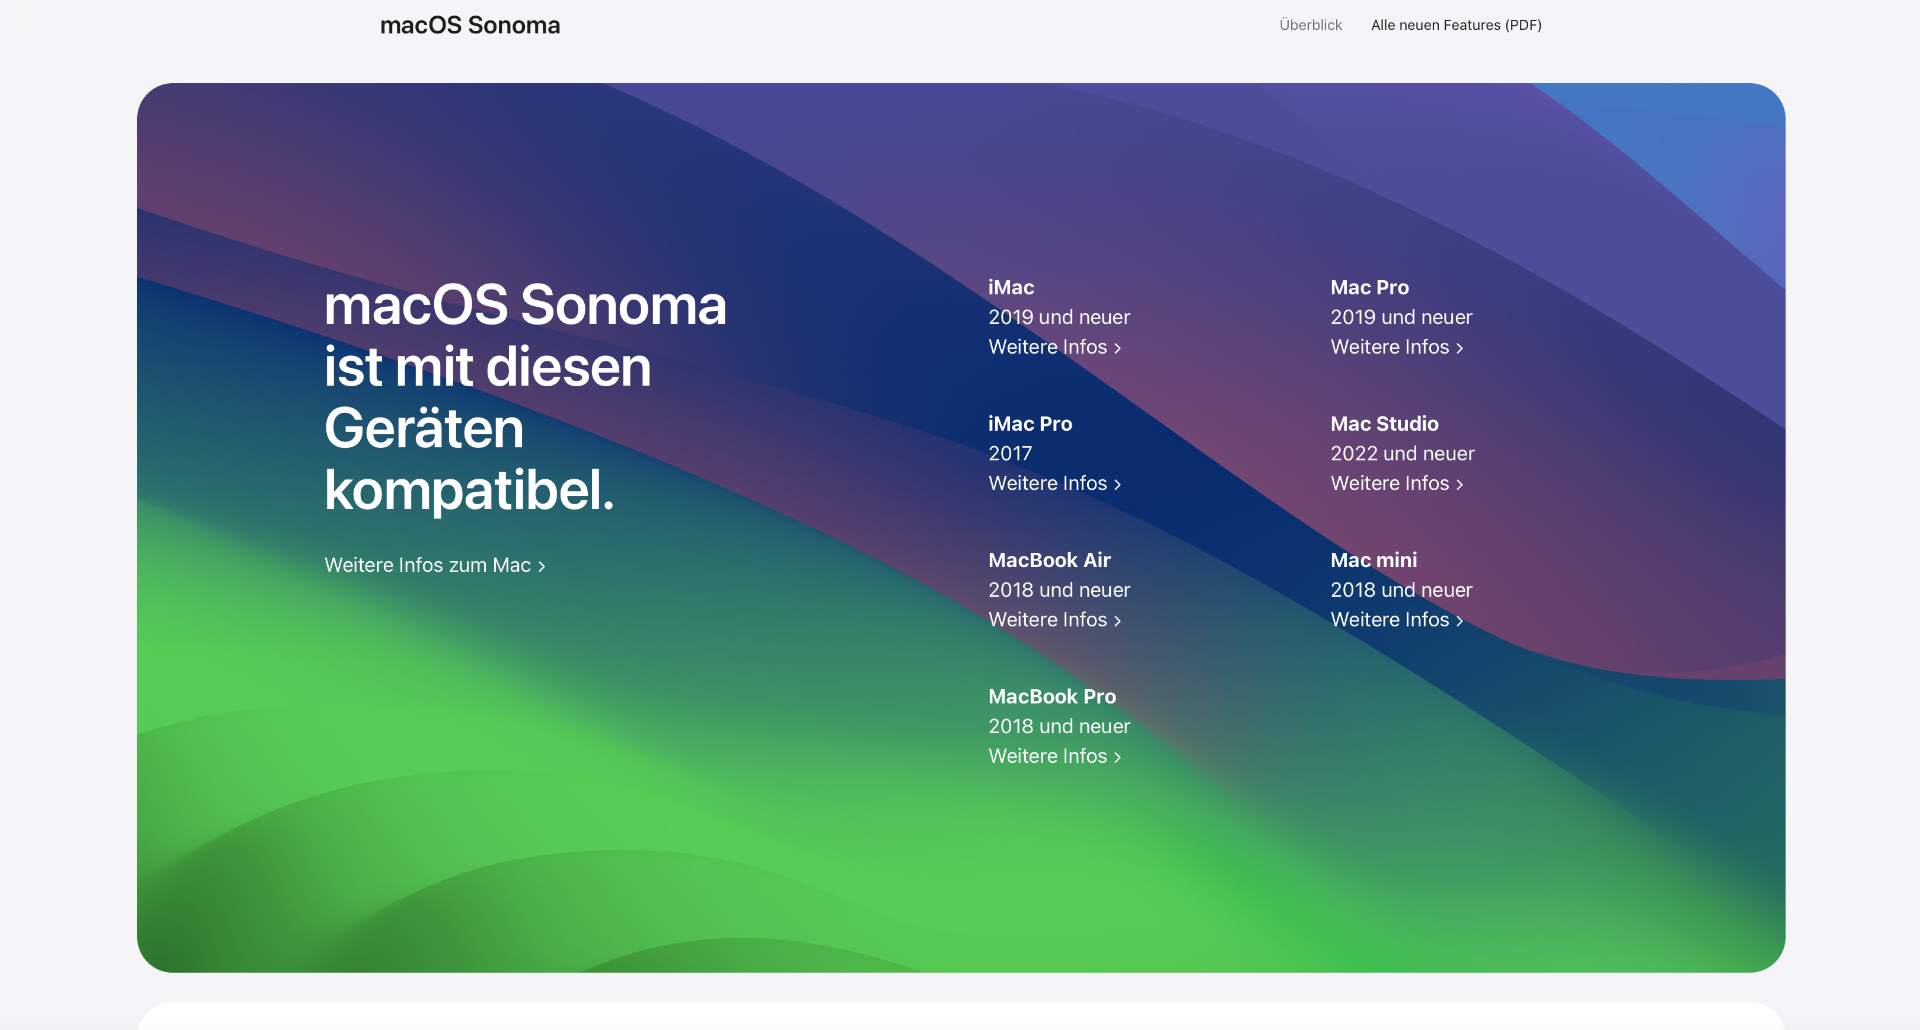1920x1030 pixels.
Task: Click the chevron beside MacBook Air's Weitere Infos
Action: click(1118, 621)
